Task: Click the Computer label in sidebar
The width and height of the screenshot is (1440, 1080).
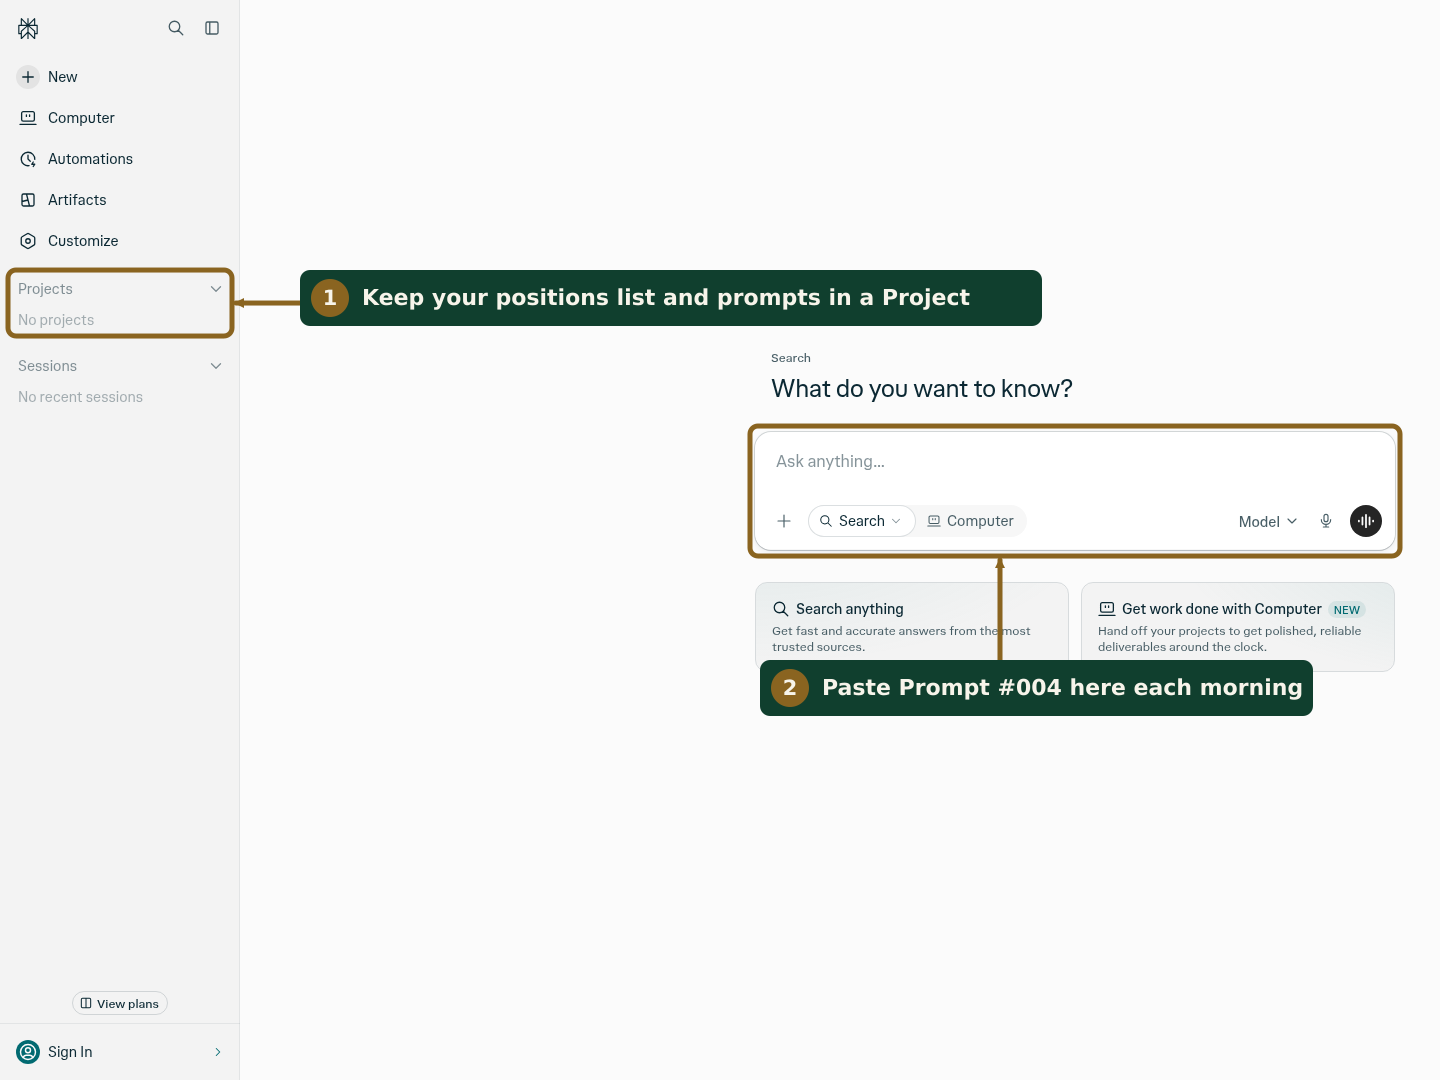Action: coord(81,118)
